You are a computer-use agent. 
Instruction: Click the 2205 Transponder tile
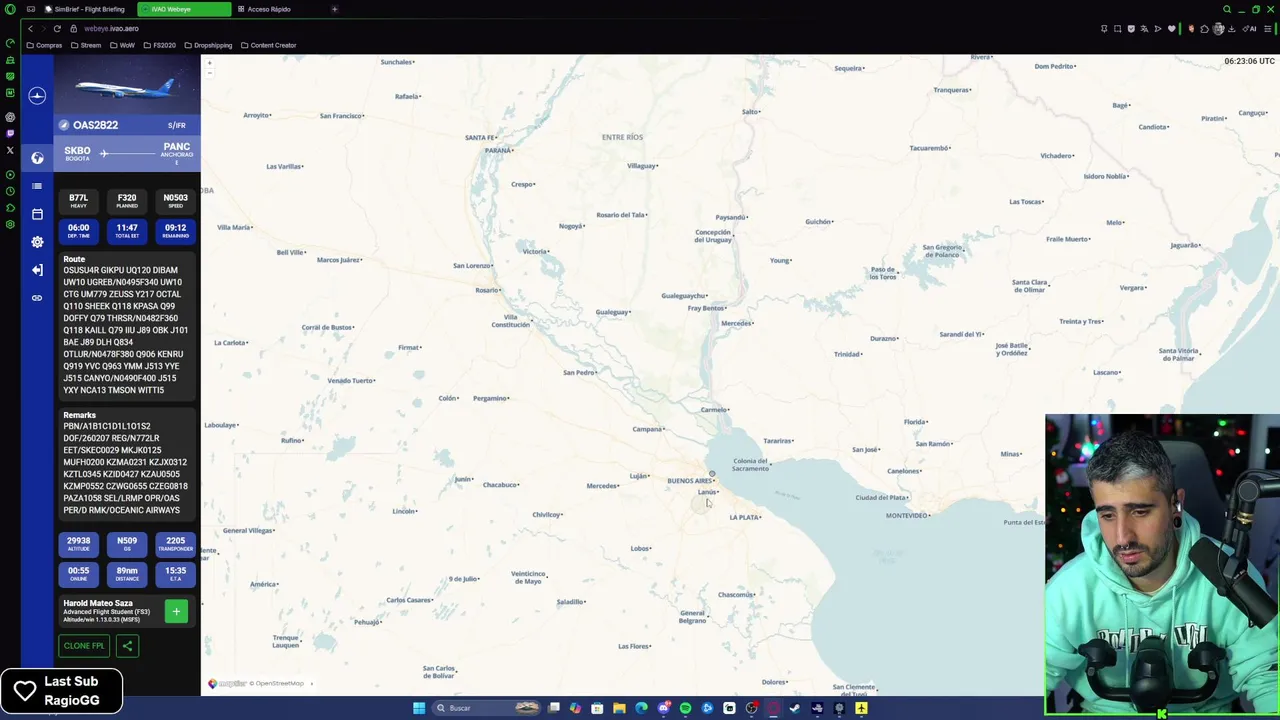click(175, 543)
